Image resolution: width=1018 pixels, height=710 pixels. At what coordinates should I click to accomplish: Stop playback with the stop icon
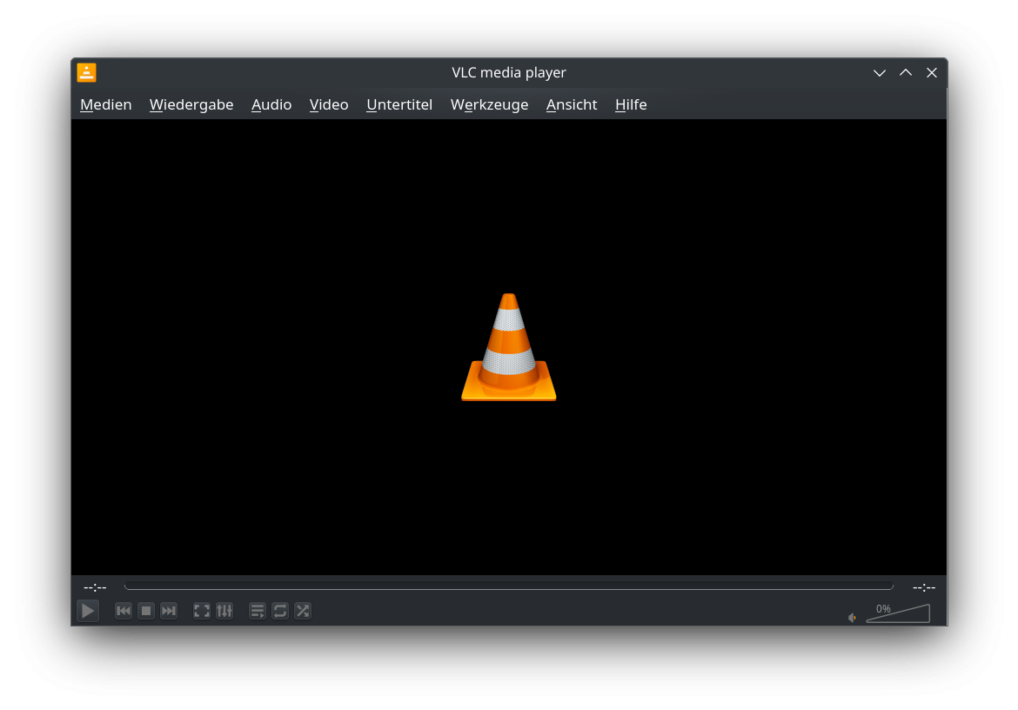pyautogui.click(x=146, y=610)
